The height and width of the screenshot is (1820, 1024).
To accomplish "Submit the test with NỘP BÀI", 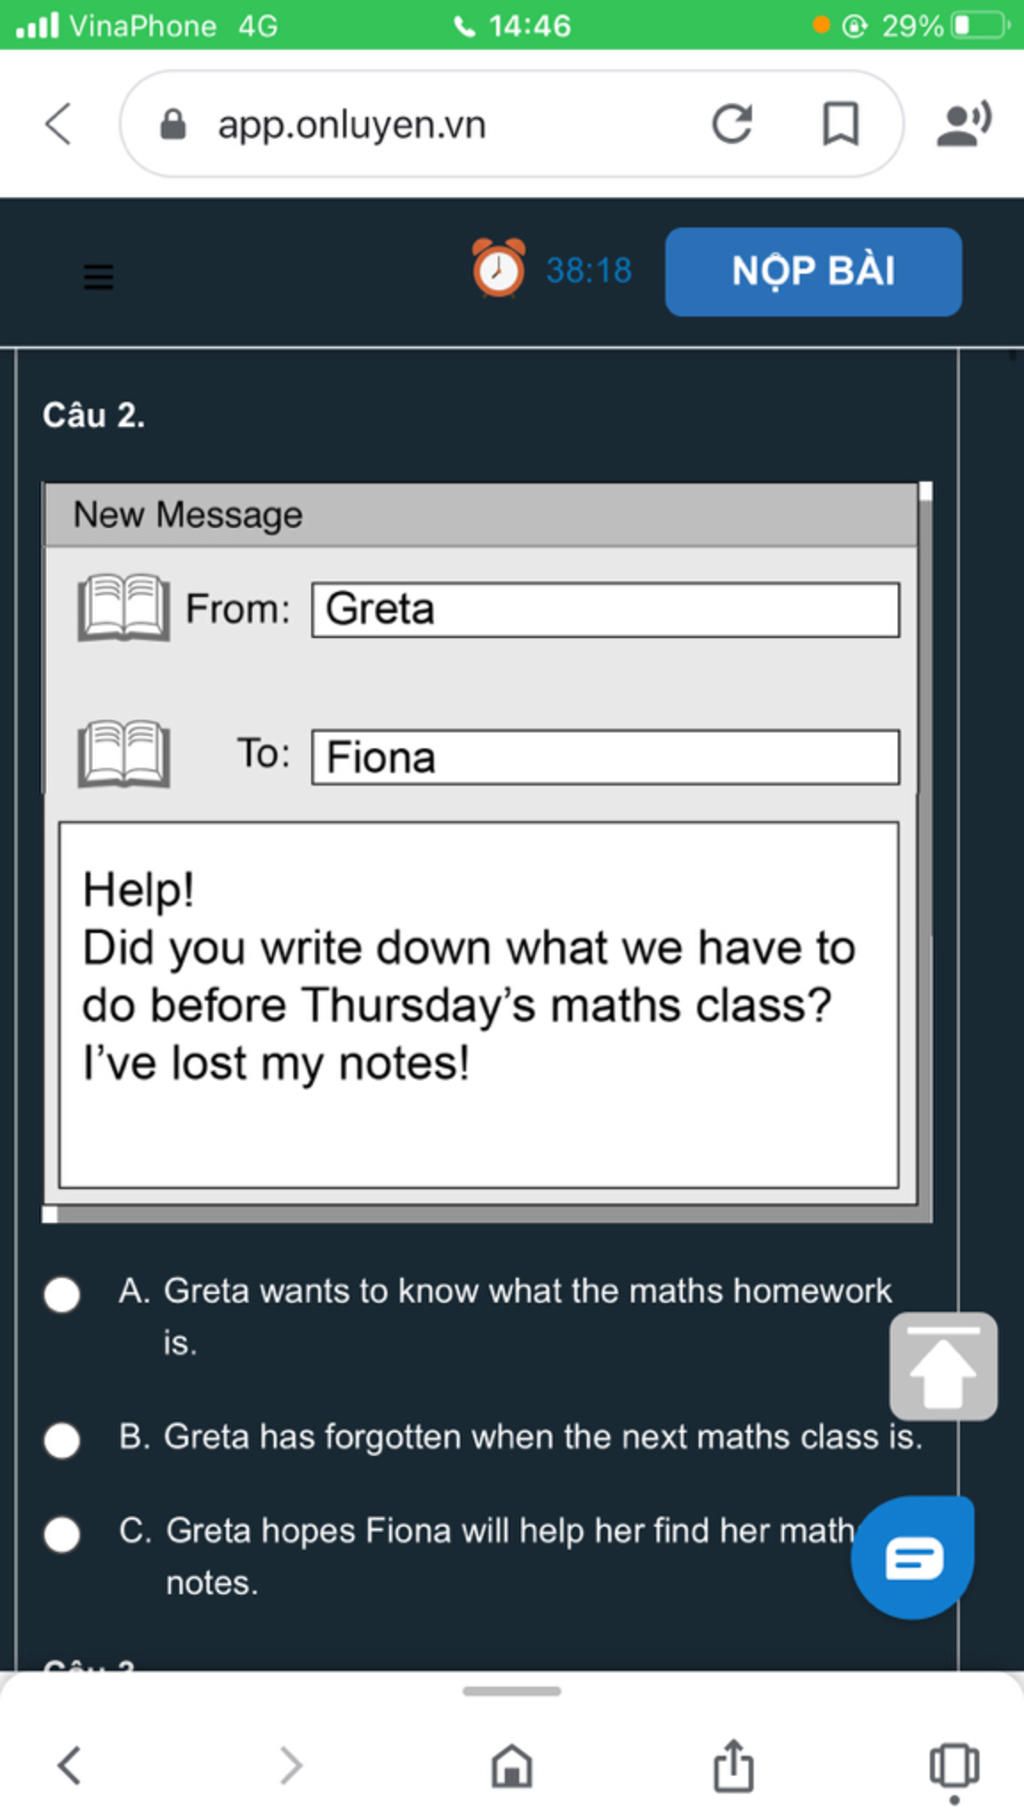I will (813, 271).
